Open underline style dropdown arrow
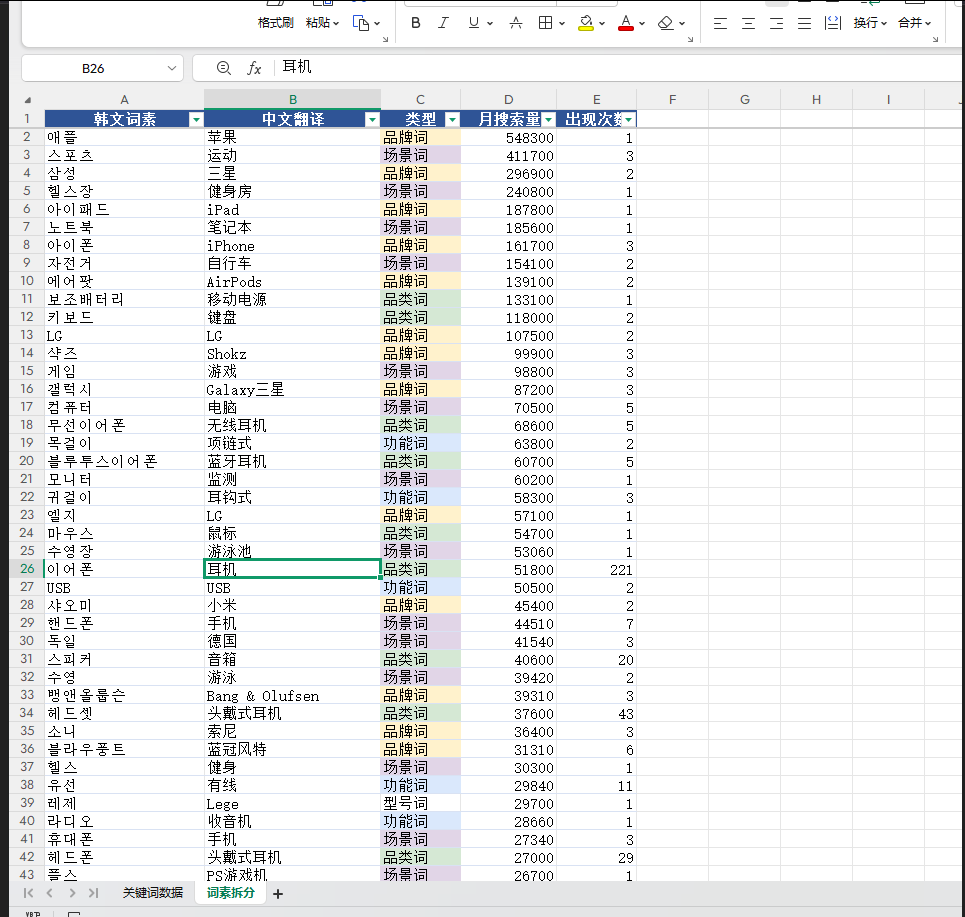 click(490, 23)
